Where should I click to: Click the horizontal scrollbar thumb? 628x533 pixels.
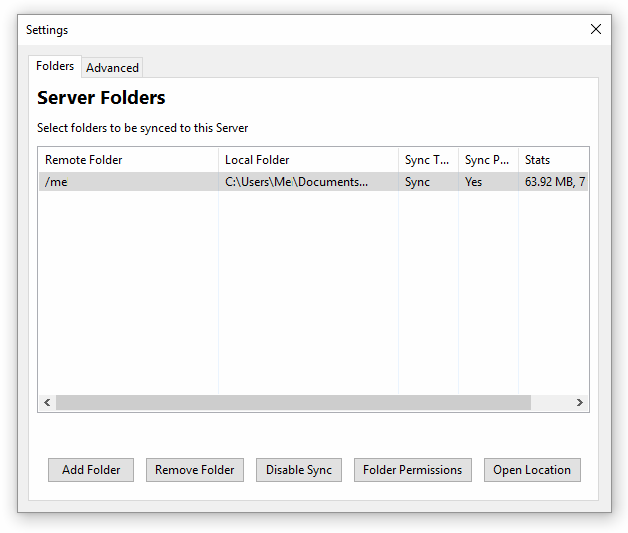(292, 402)
